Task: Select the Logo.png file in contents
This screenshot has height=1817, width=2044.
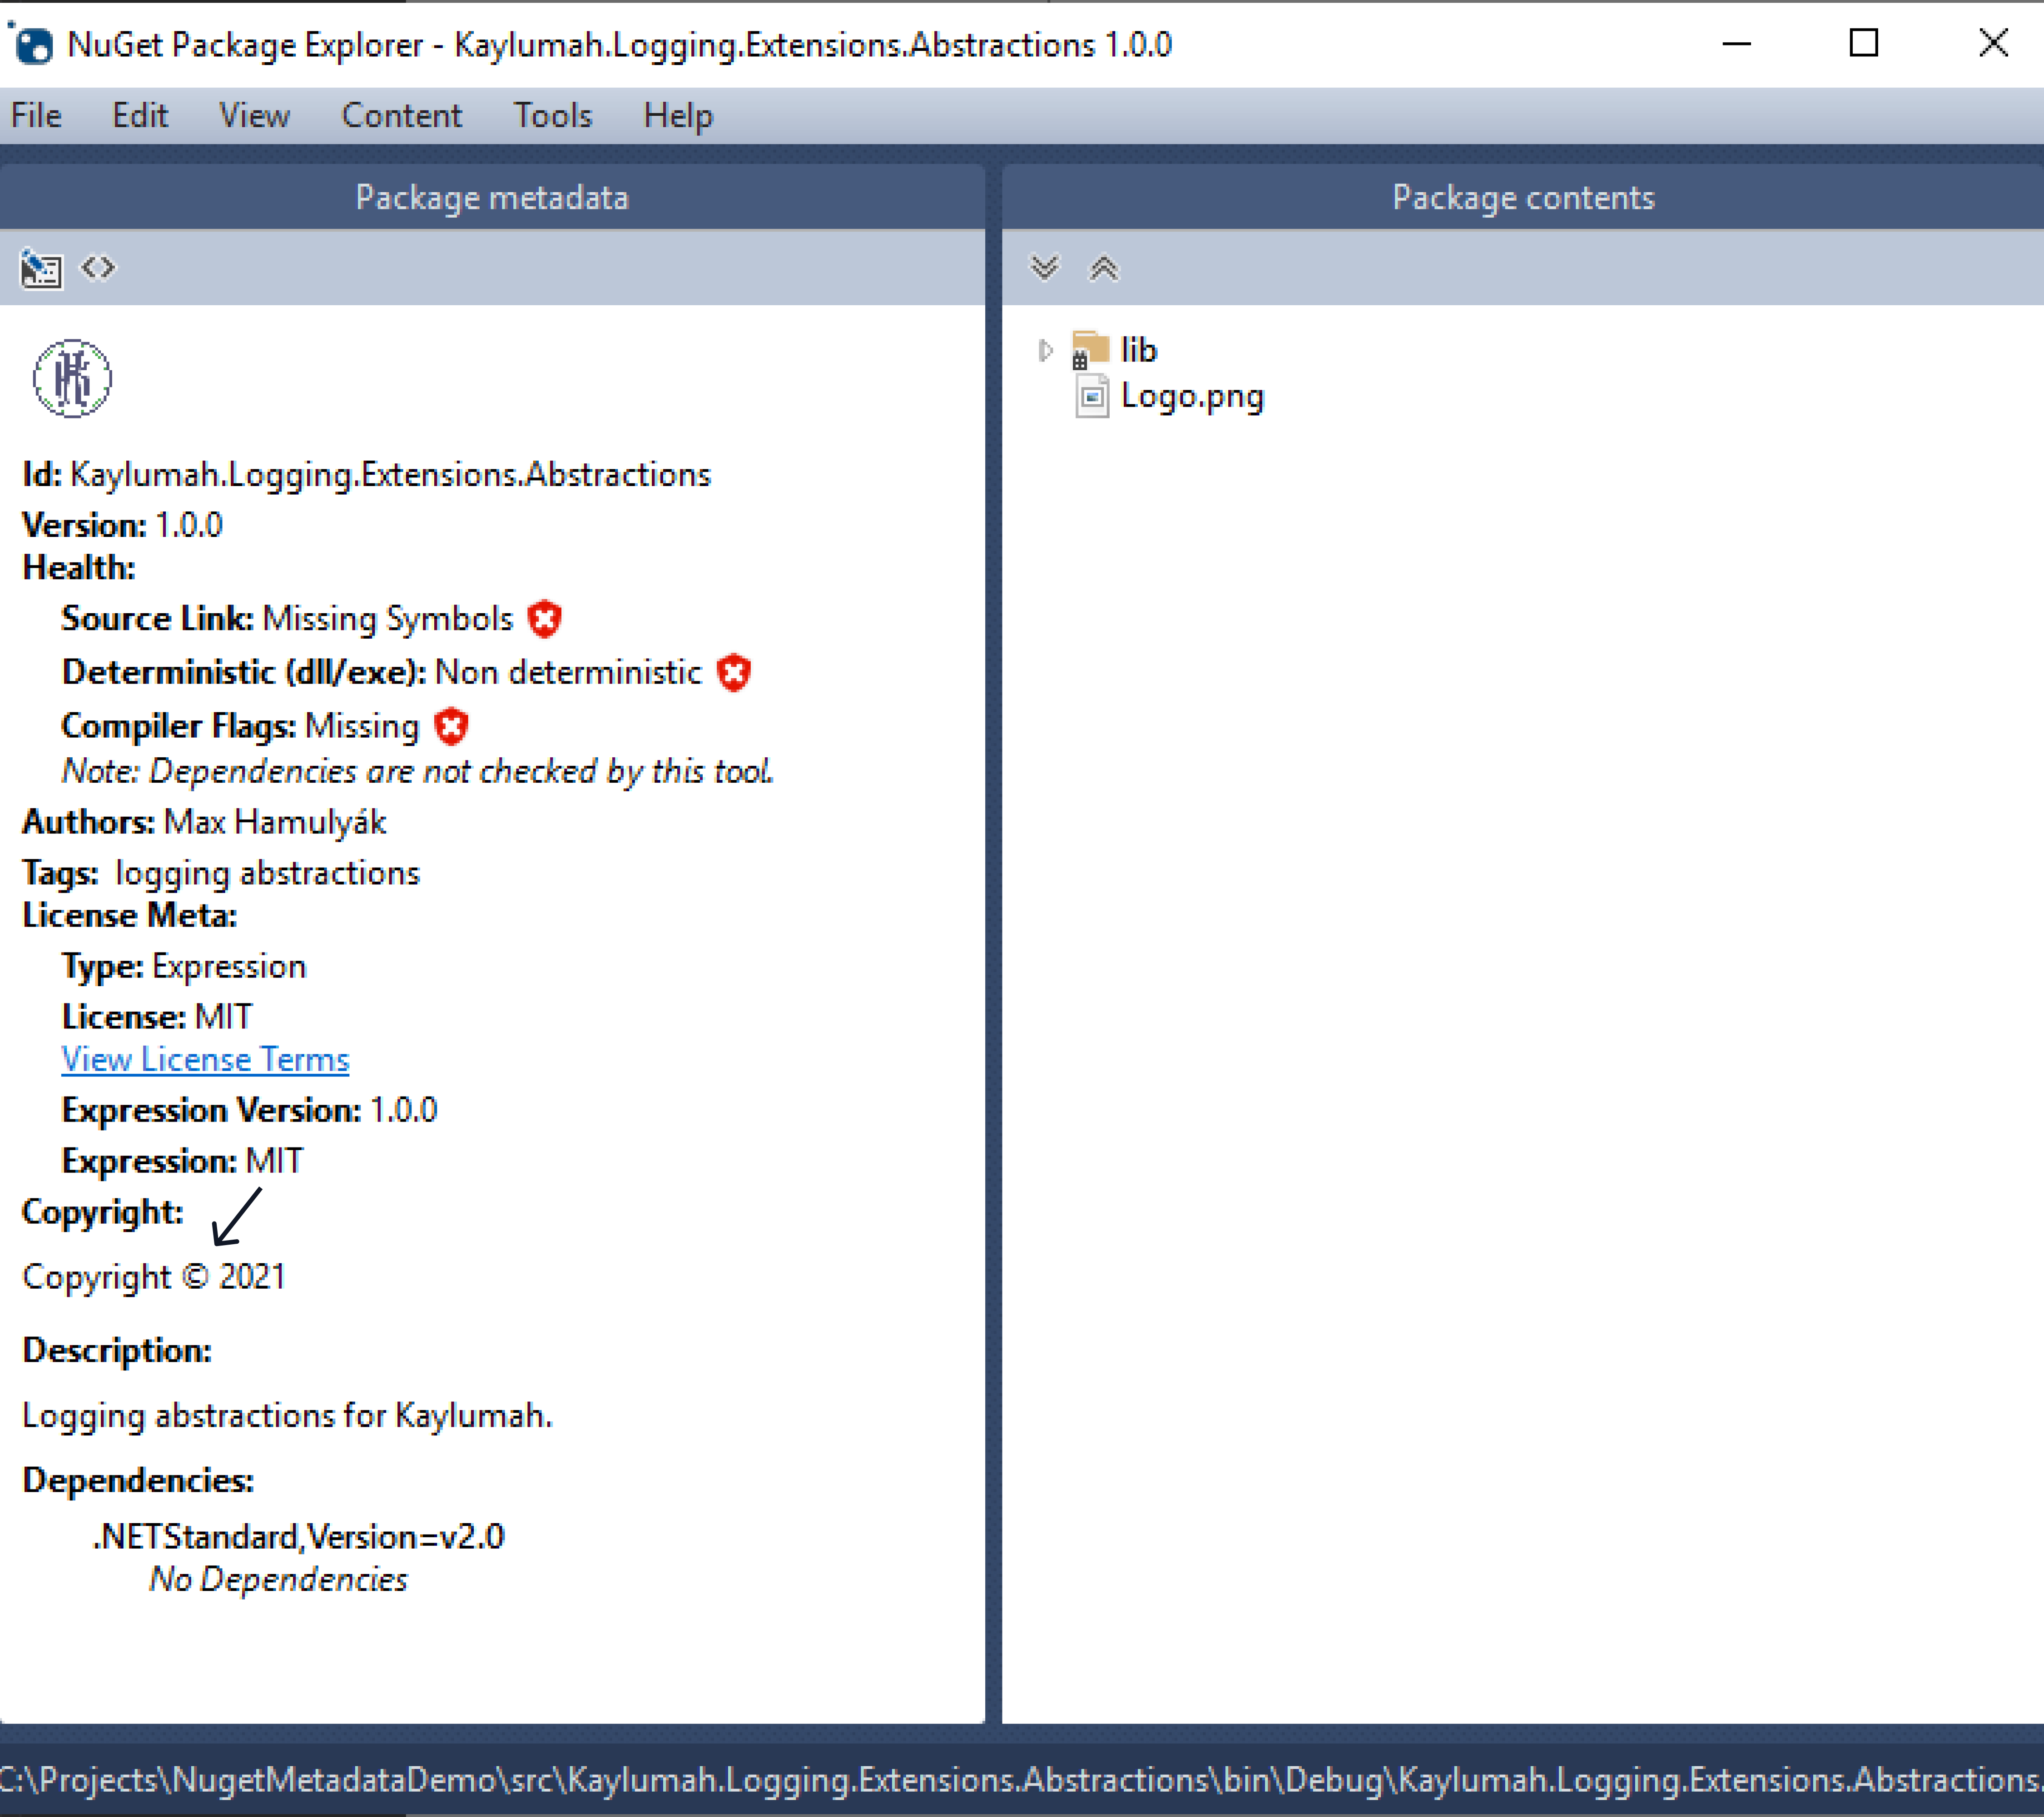Action: click(1192, 397)
